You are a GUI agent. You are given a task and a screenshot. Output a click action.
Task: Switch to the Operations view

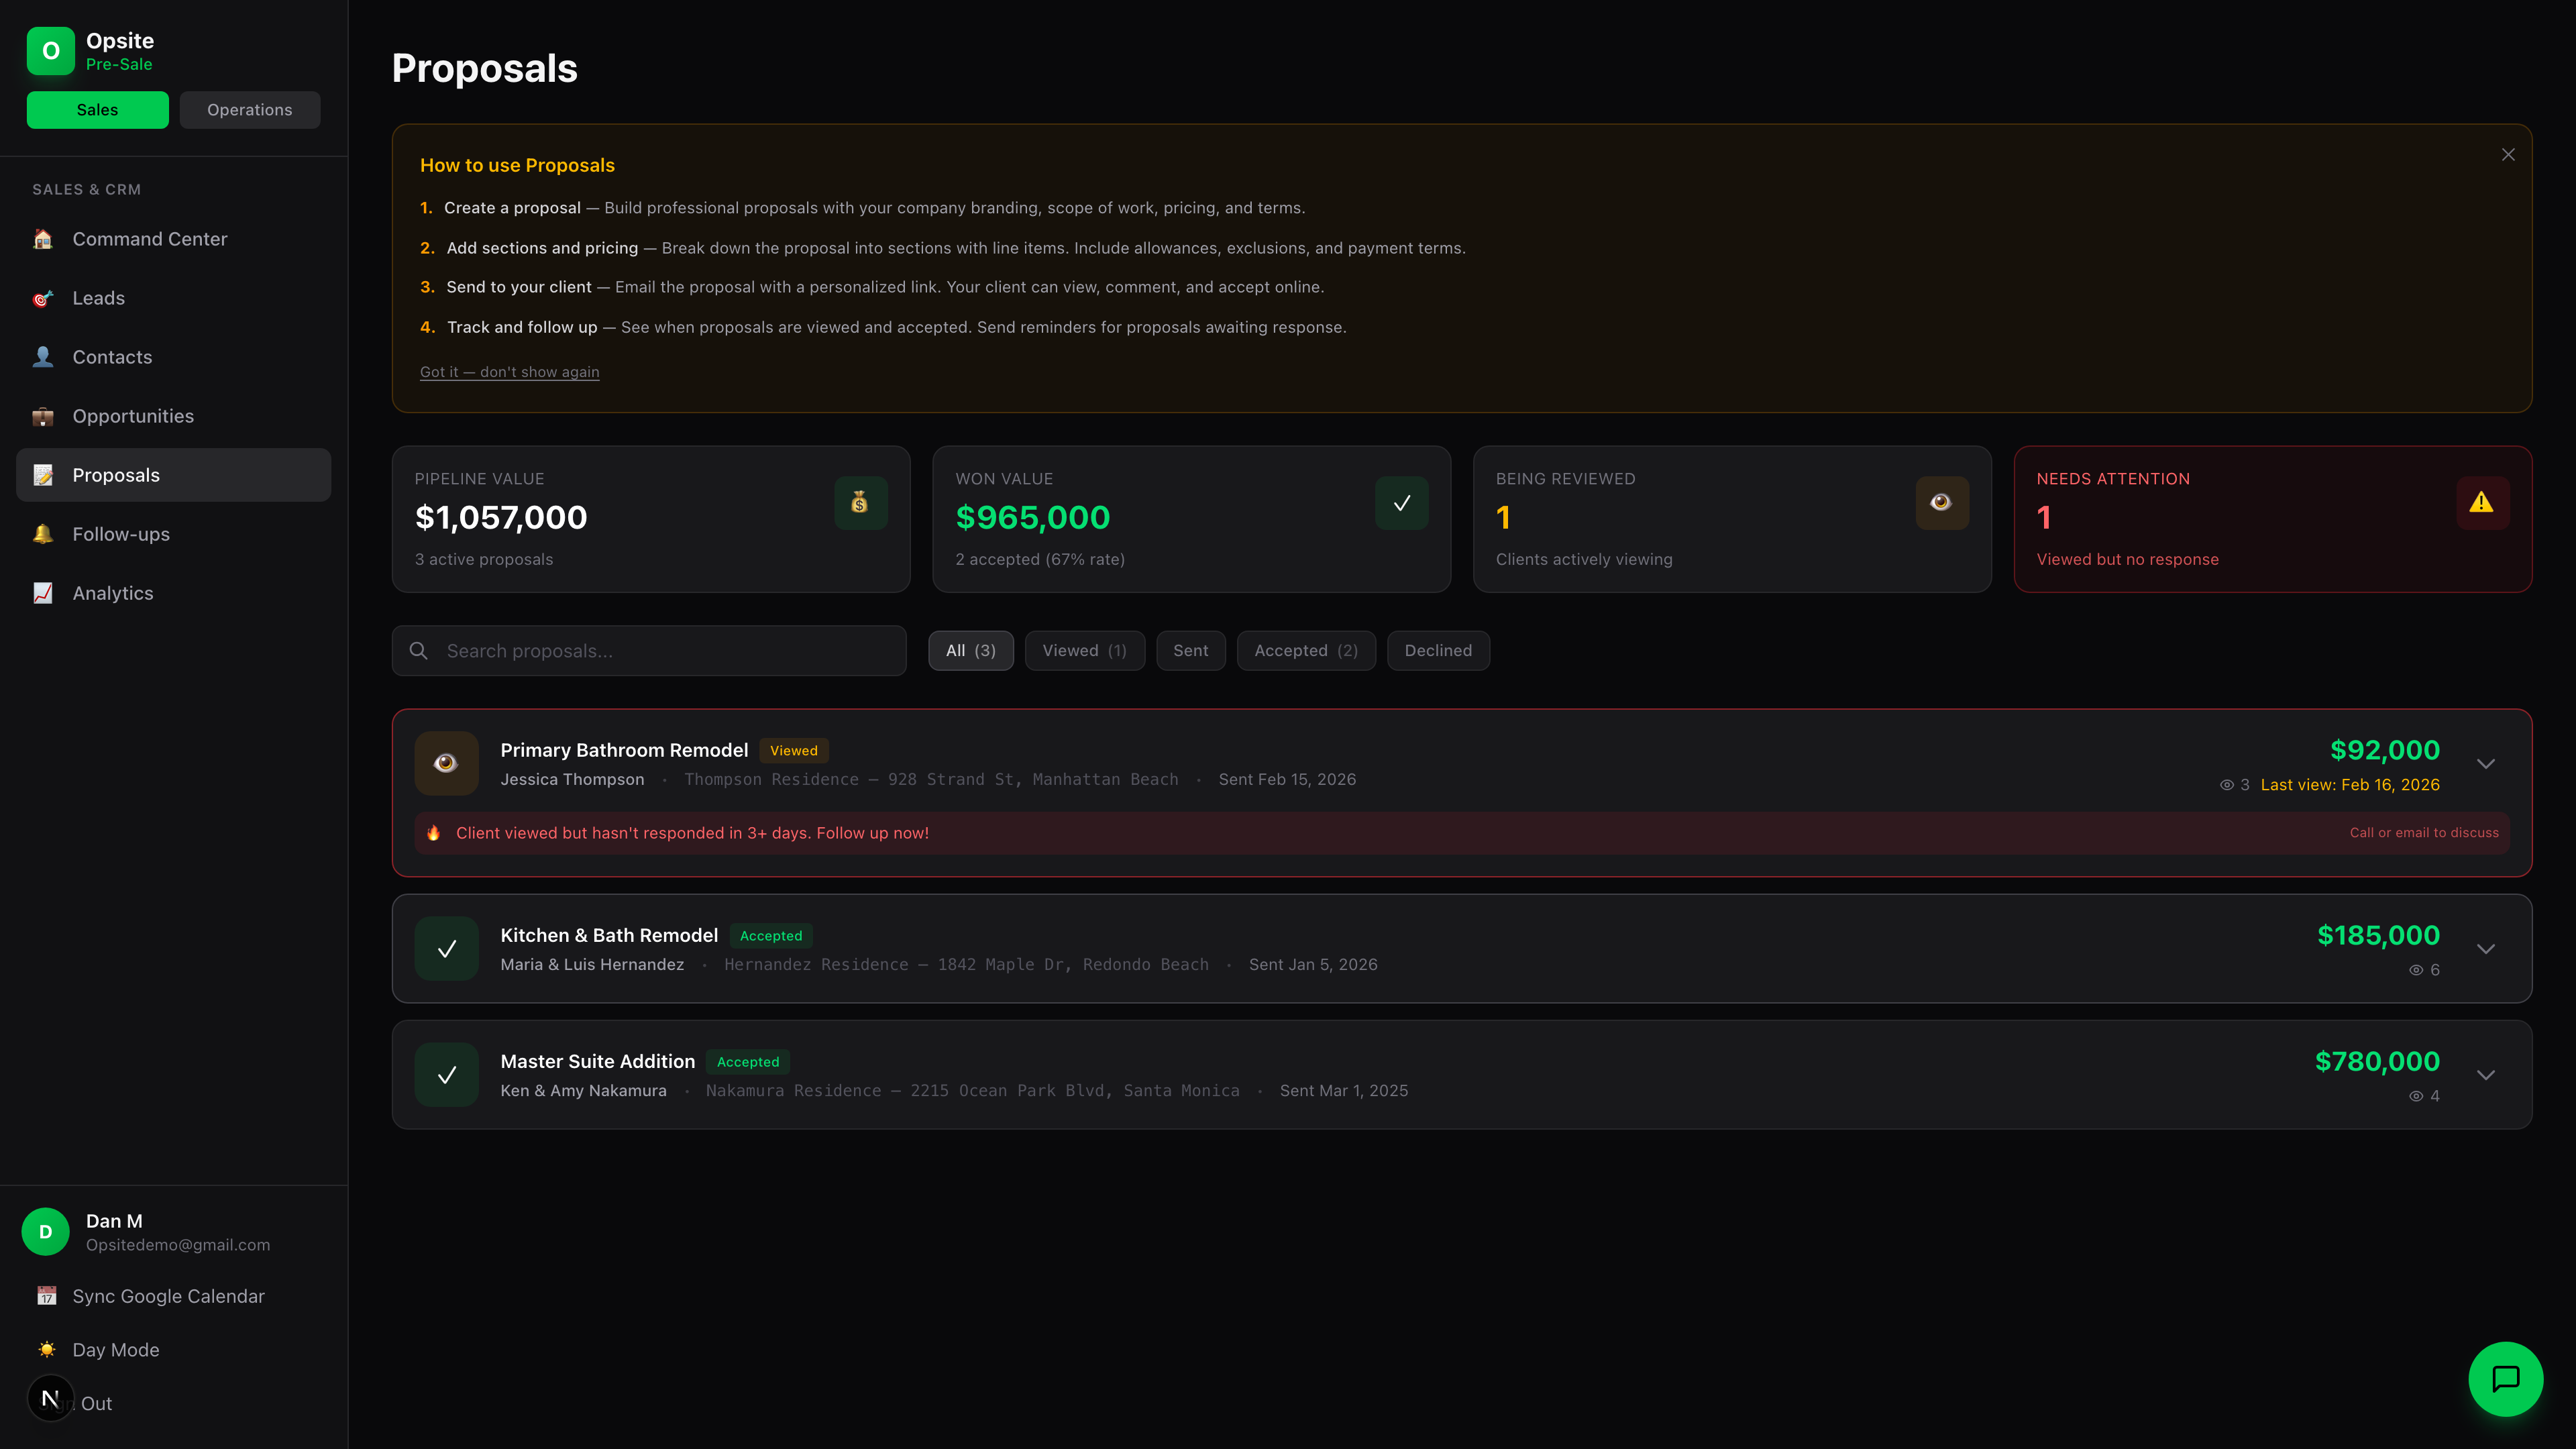click(249, 109)
